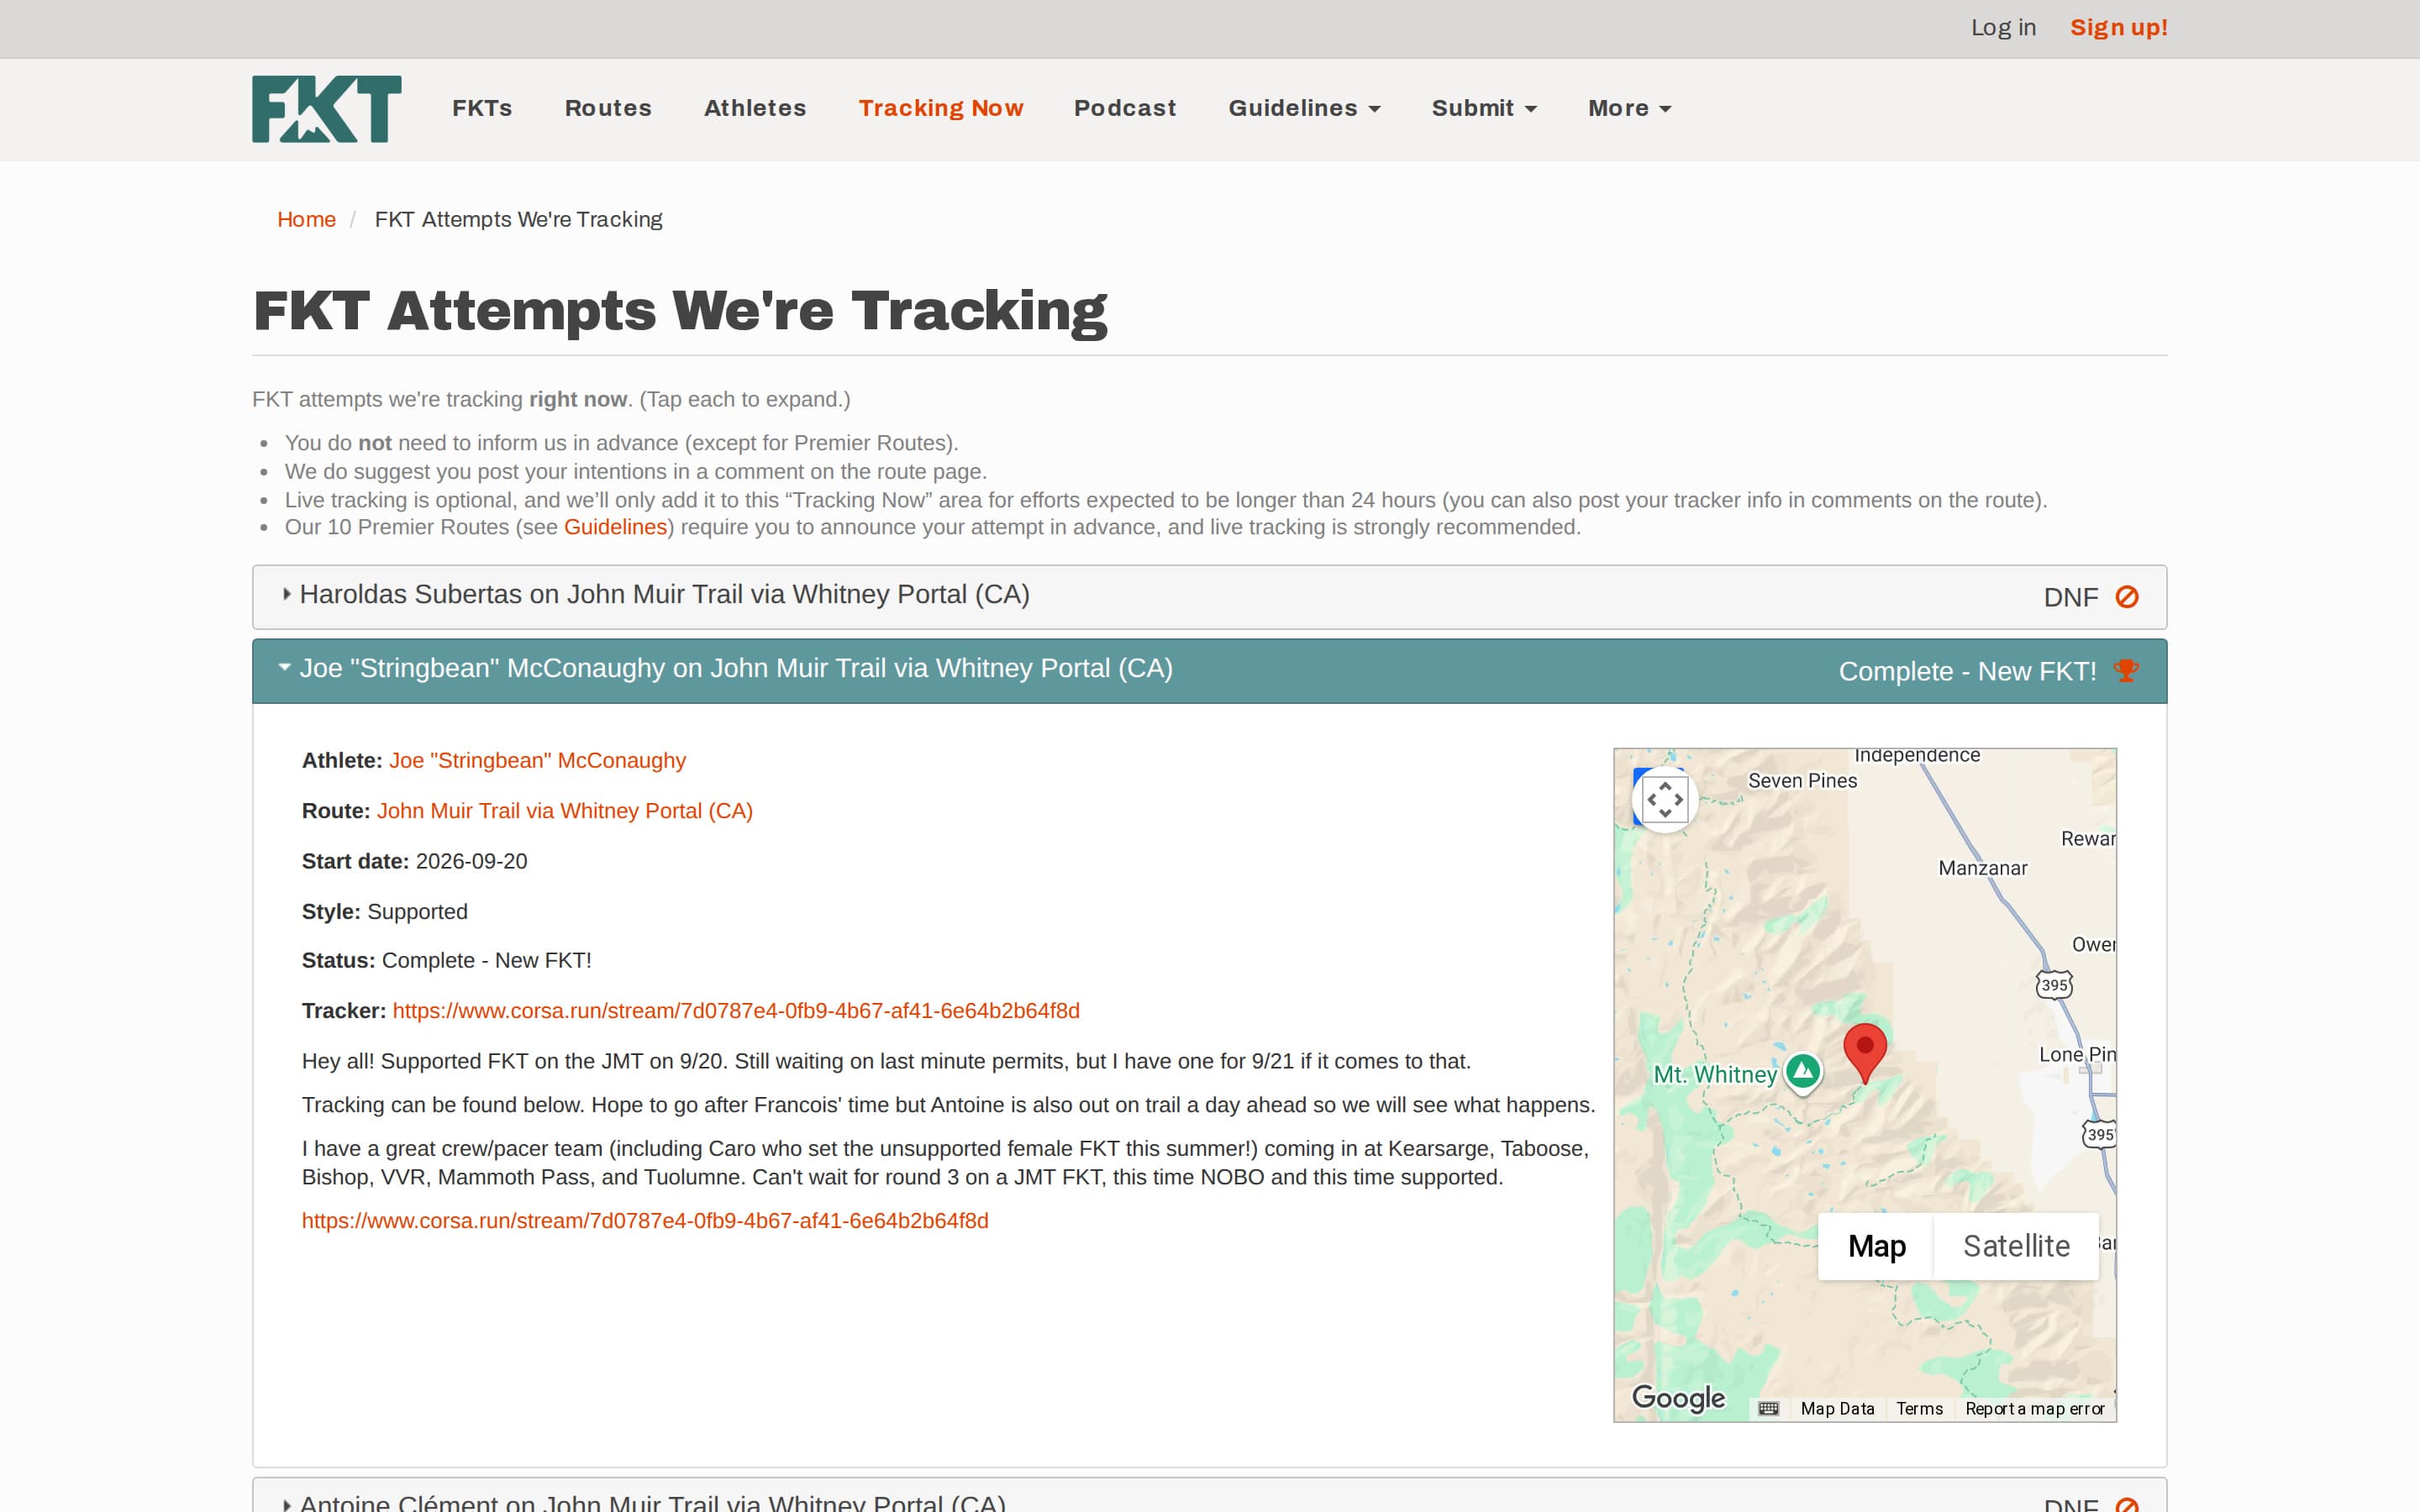Select the Map view type
Screen dimensions: 2420x1512
pos(1876,1246)
